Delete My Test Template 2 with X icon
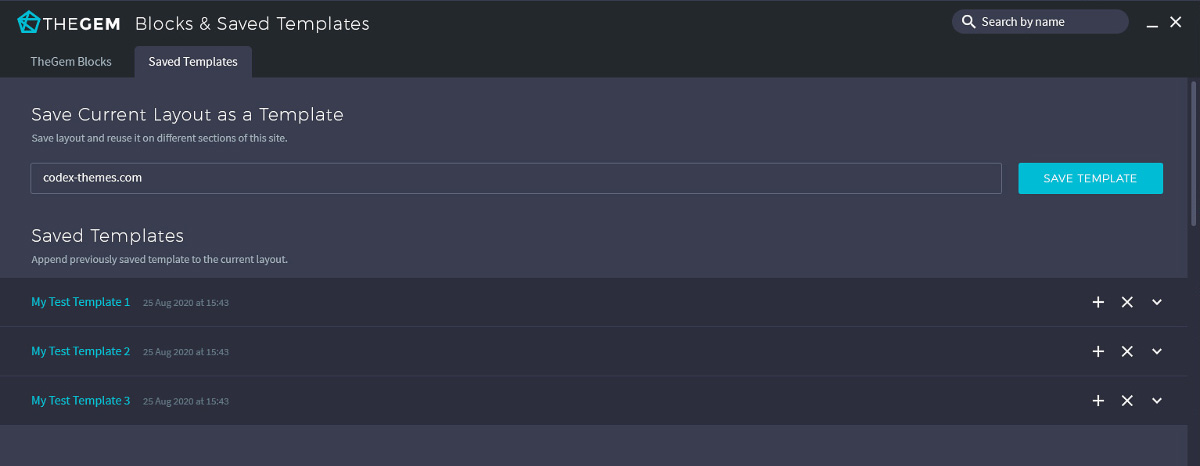Viewport: 1200px width, 466px height. [1127, 351]
